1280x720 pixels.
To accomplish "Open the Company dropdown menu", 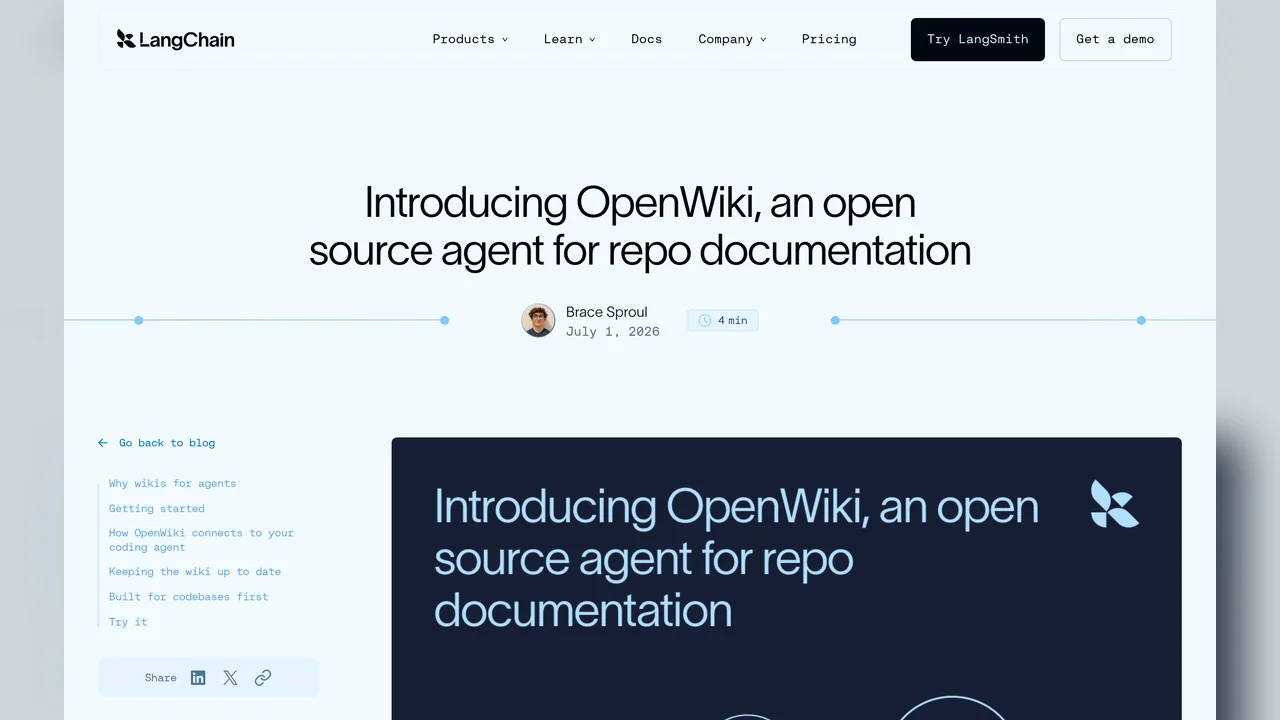I will [x=732, y=39].
